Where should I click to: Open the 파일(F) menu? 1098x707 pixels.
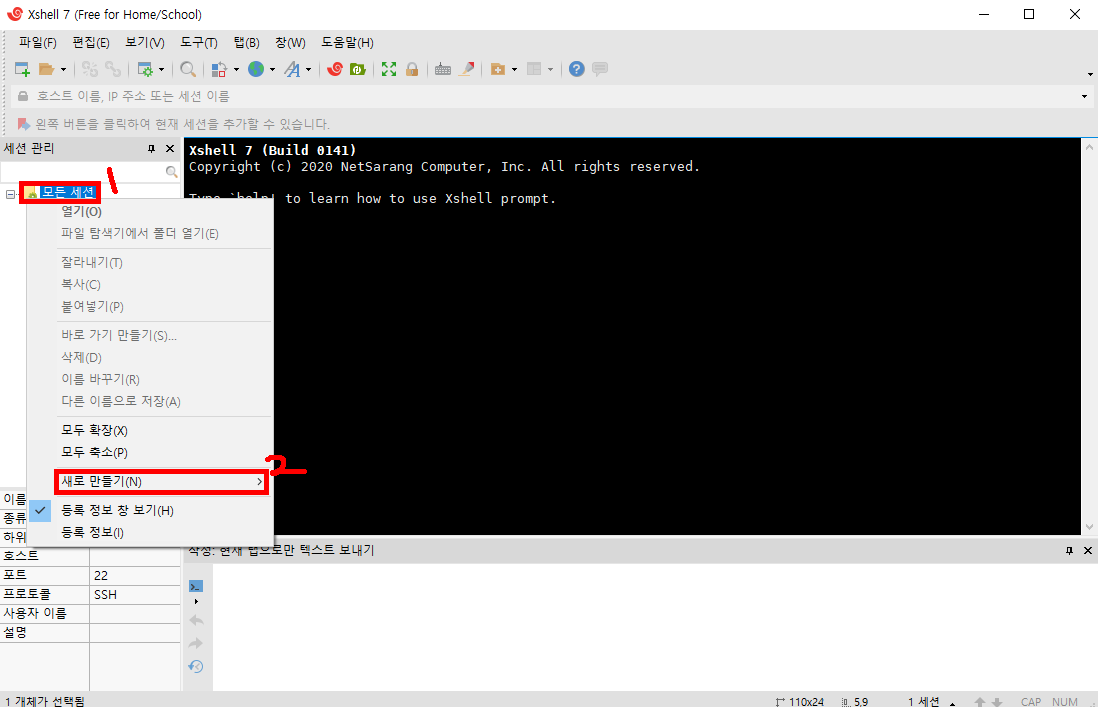pos(38,43)
